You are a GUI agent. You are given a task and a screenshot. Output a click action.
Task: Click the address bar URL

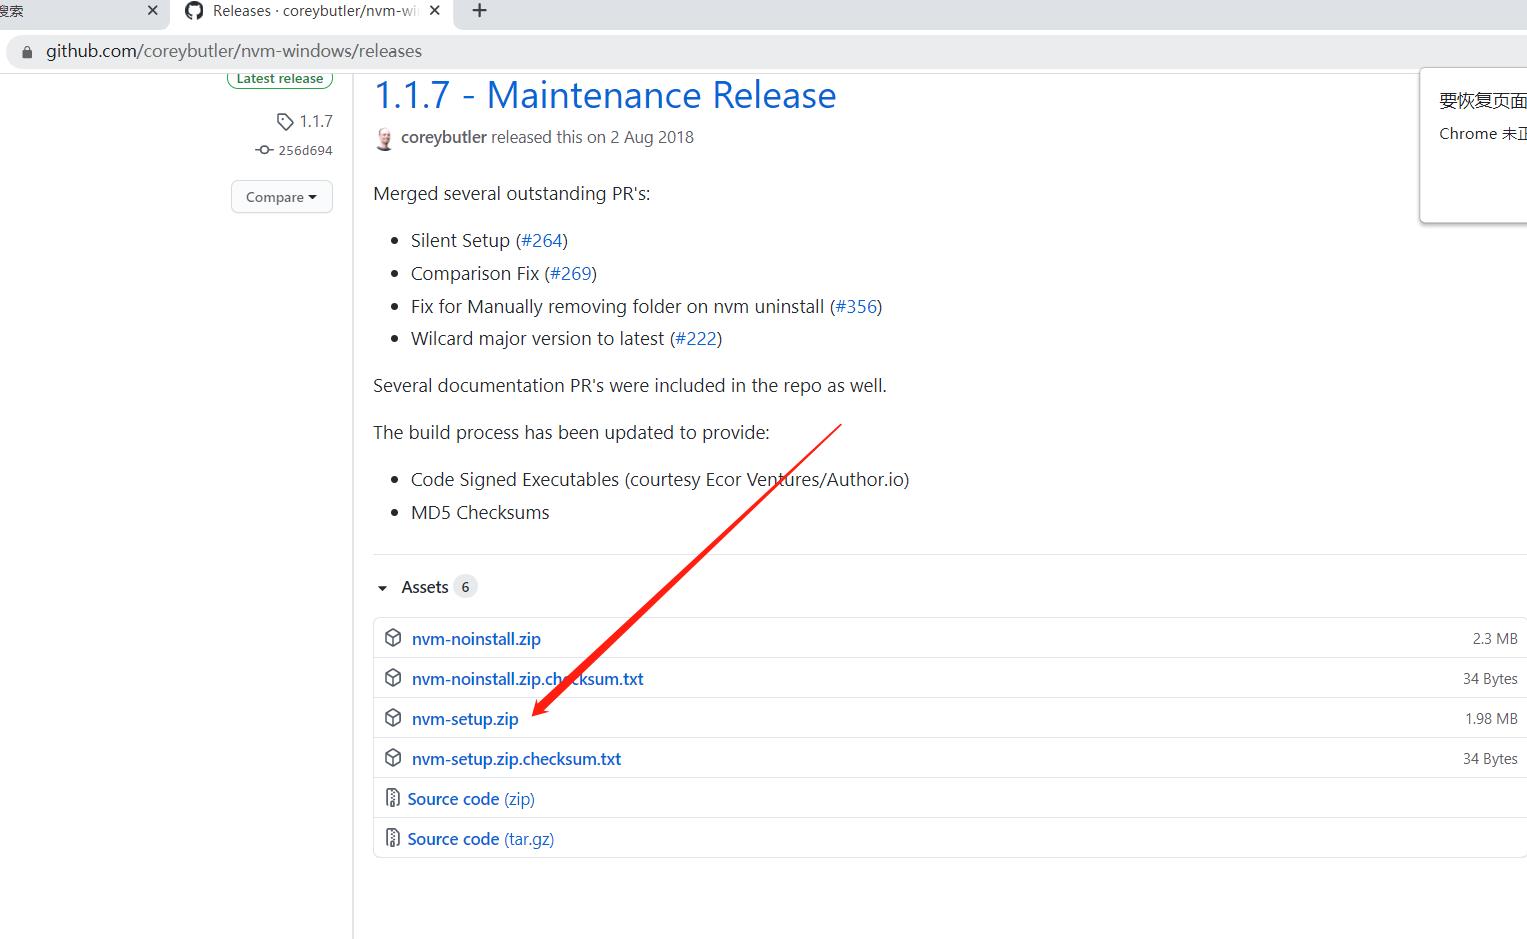[x=234, y=51]
